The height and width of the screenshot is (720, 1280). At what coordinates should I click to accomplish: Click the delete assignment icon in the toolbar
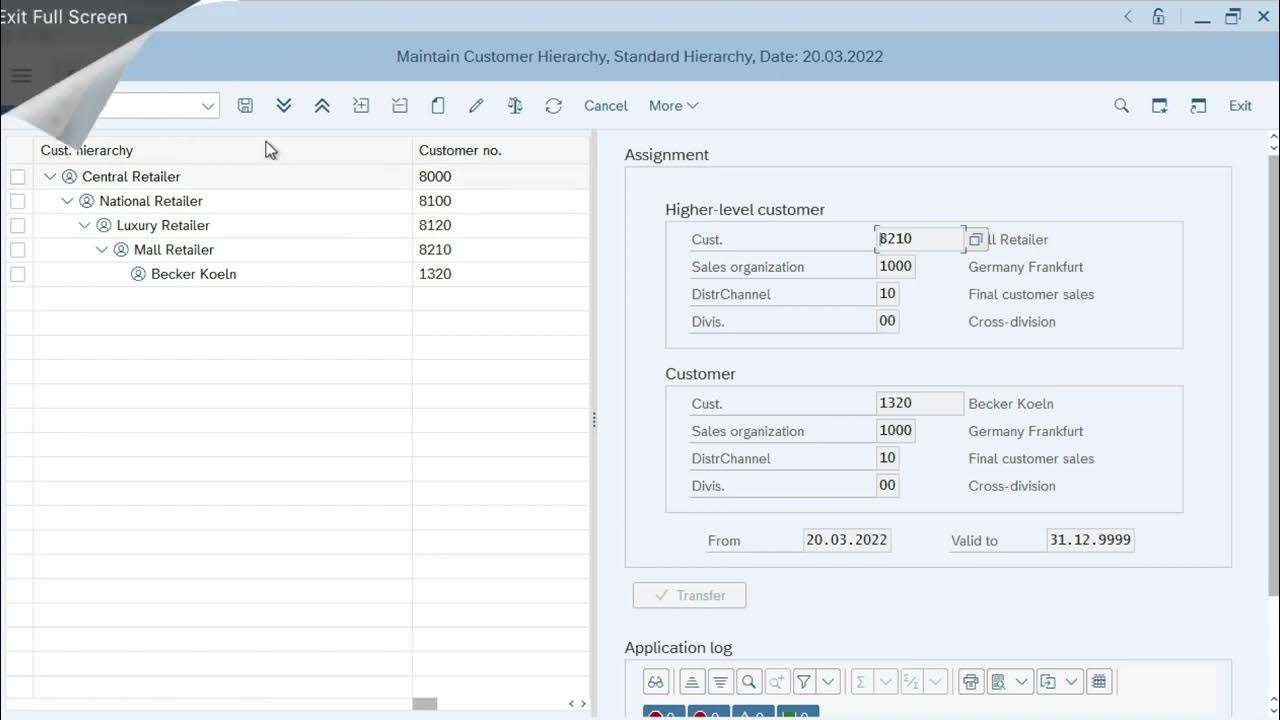tap(400, 106)
